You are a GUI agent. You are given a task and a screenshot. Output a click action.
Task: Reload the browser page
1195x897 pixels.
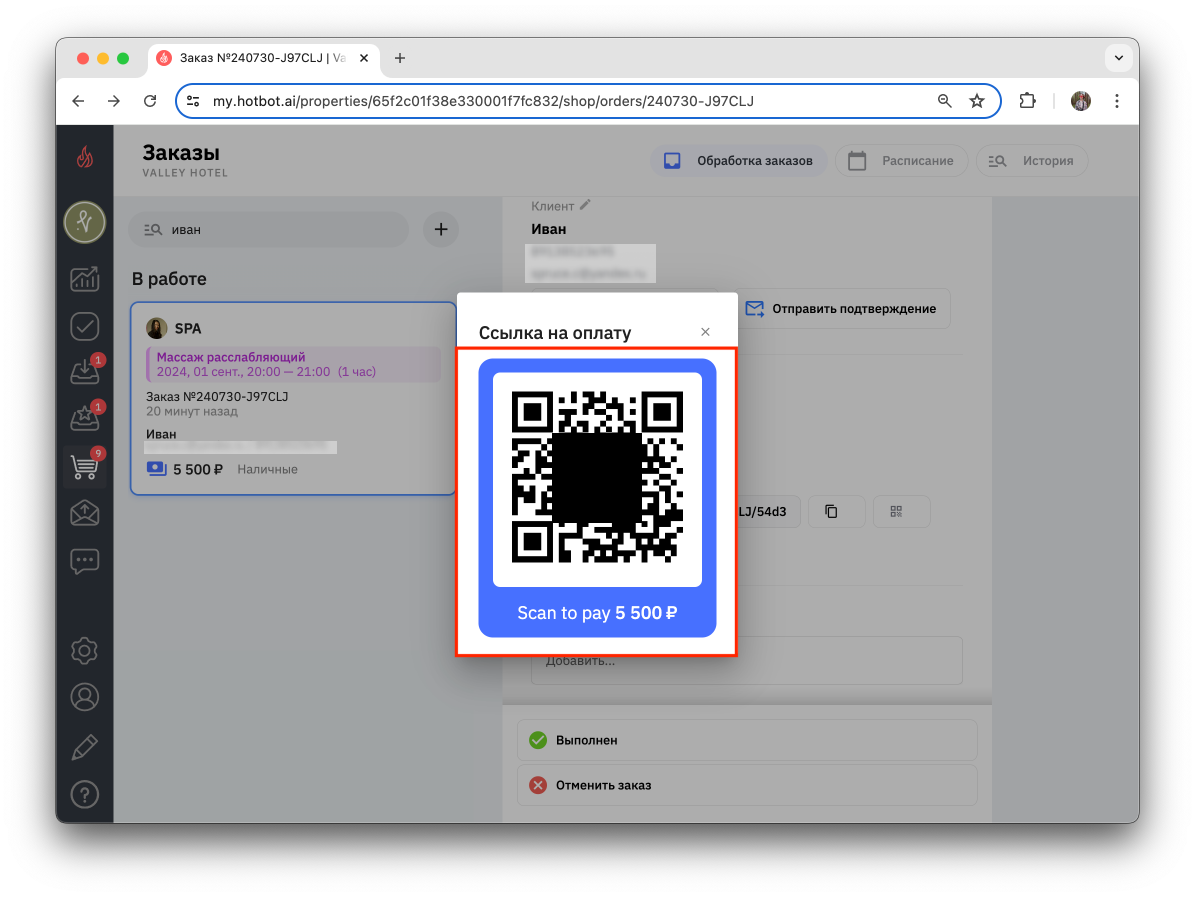pyautogui.click(x=150, y=101)
